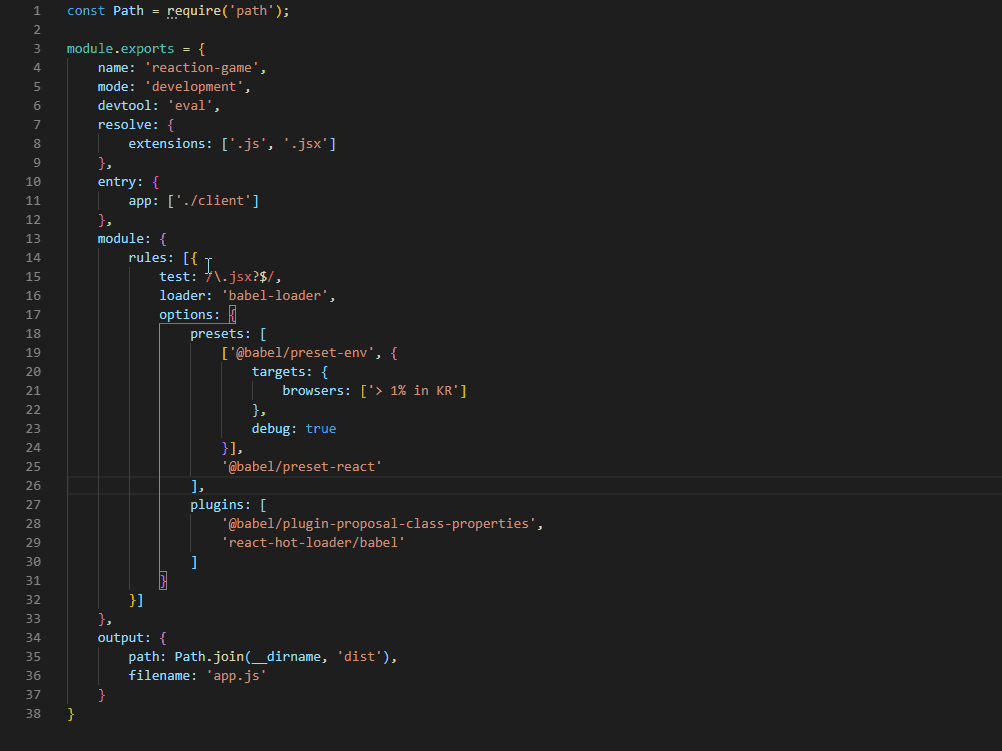Image resolution: width=1002 pixels, height=751 pixels.
Task: Click '@babel/plugin-proposal-class-properties' string
Action: (x=379, y=523)
